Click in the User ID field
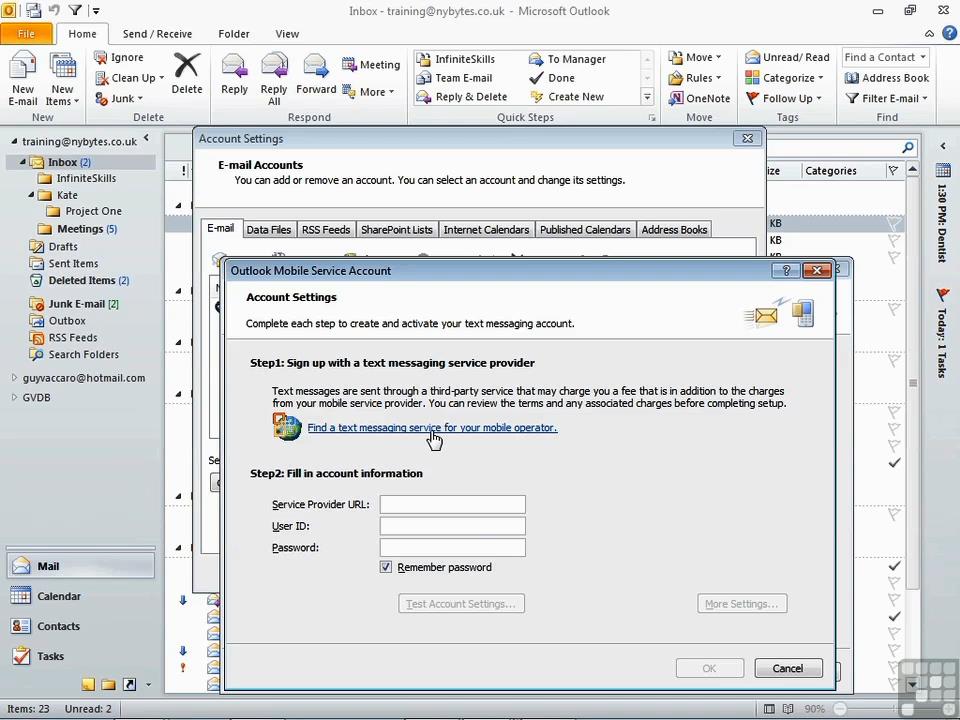This screenshot has width=960, height=720. pos(452,526)
